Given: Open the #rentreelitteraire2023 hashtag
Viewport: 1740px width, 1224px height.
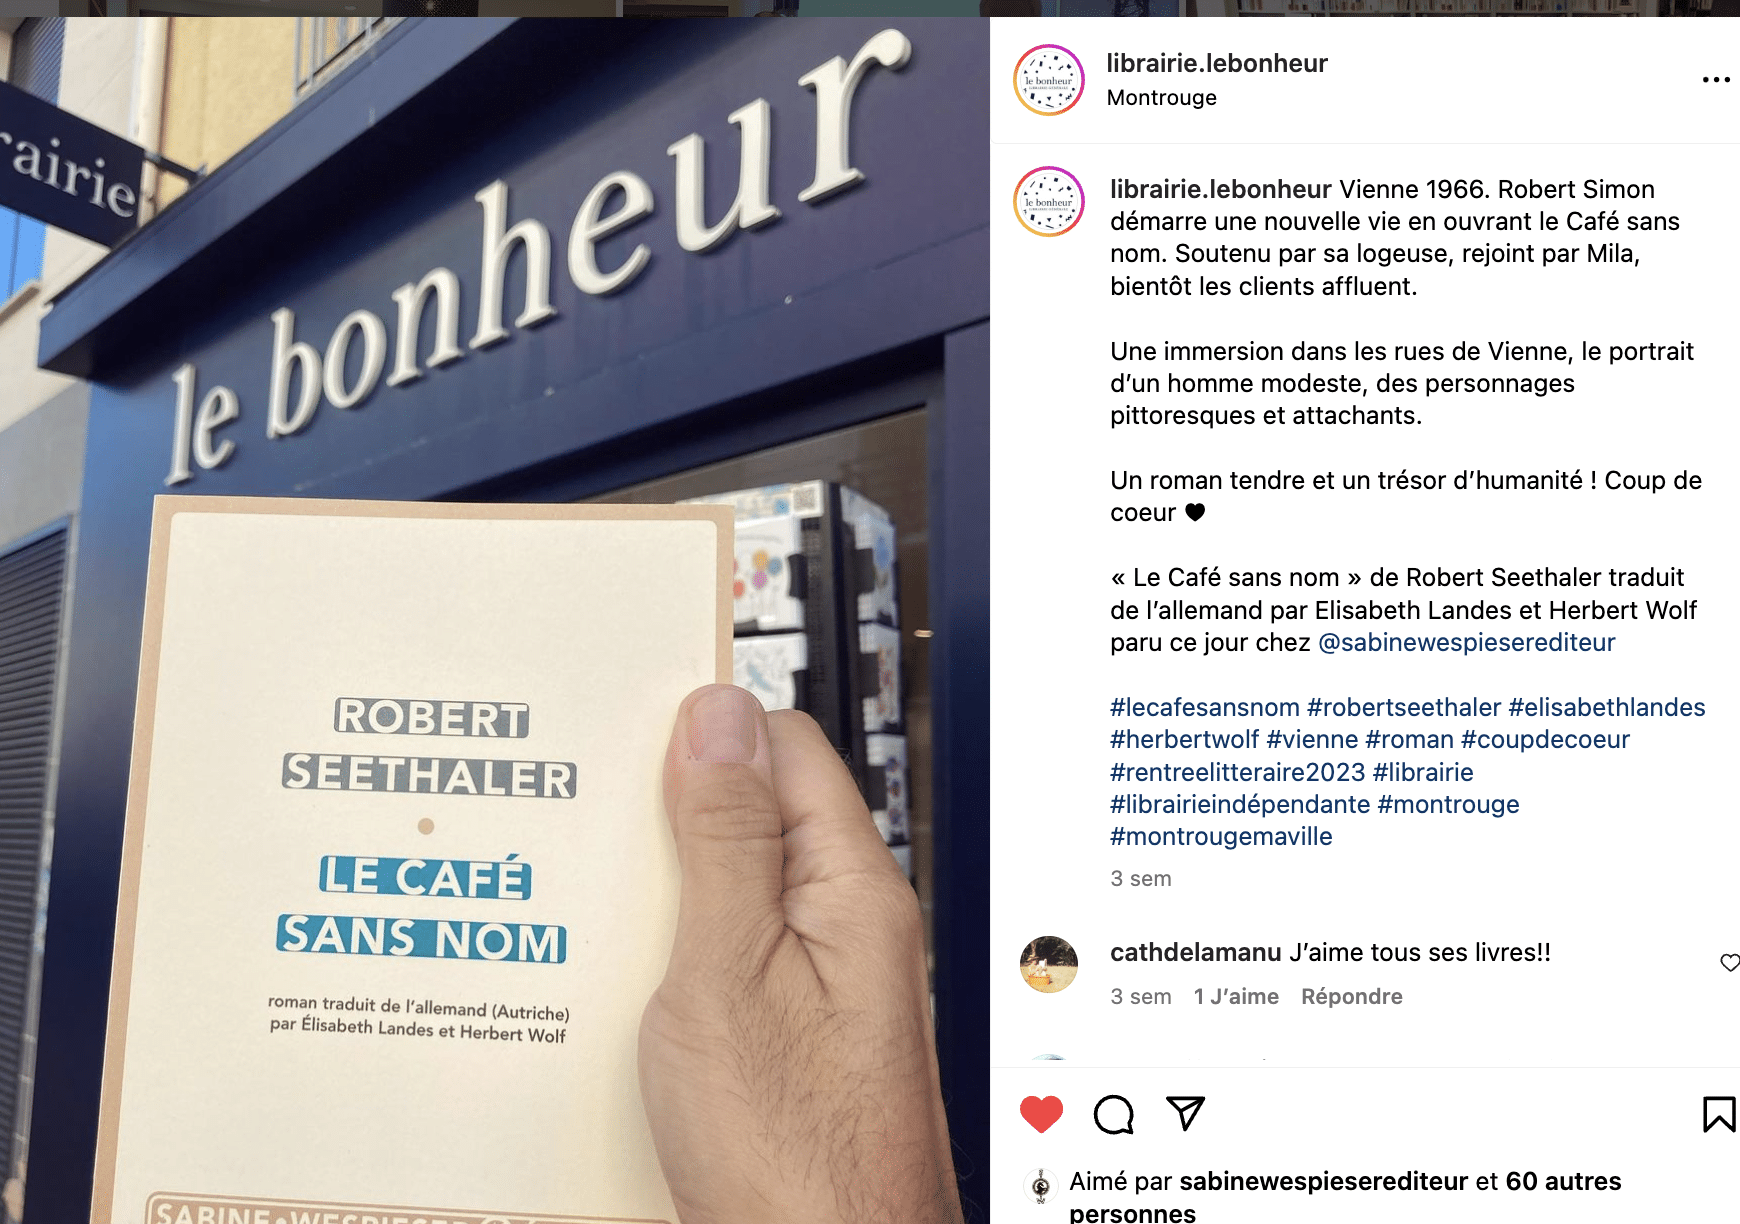Looking at the screenshot, I should click(x=1238, y=772).
